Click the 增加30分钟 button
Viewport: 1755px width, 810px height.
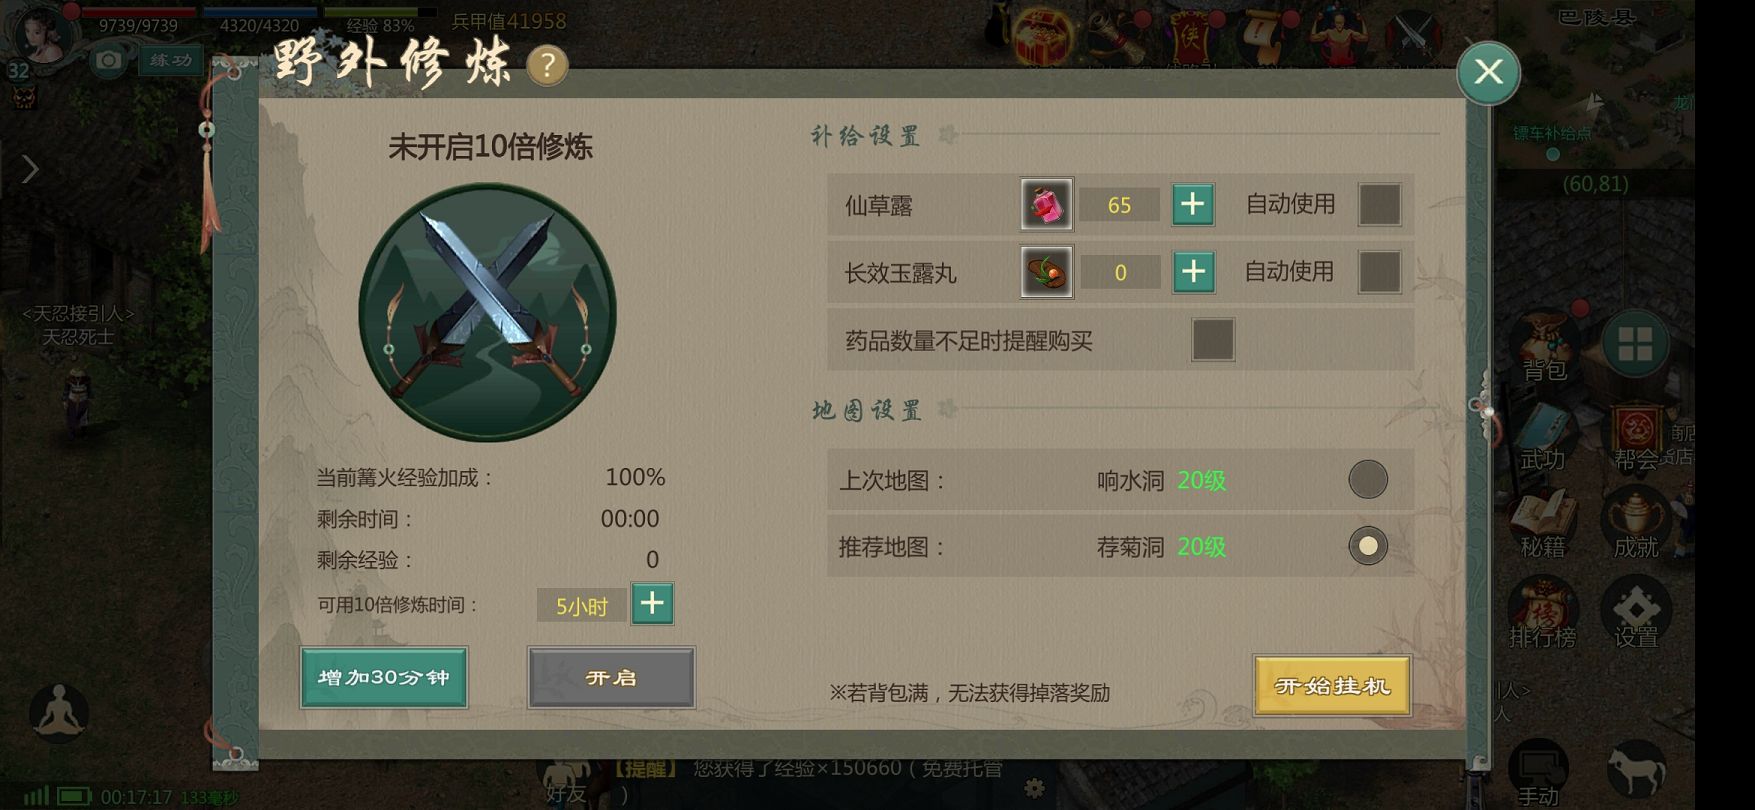tap(384, 678)
